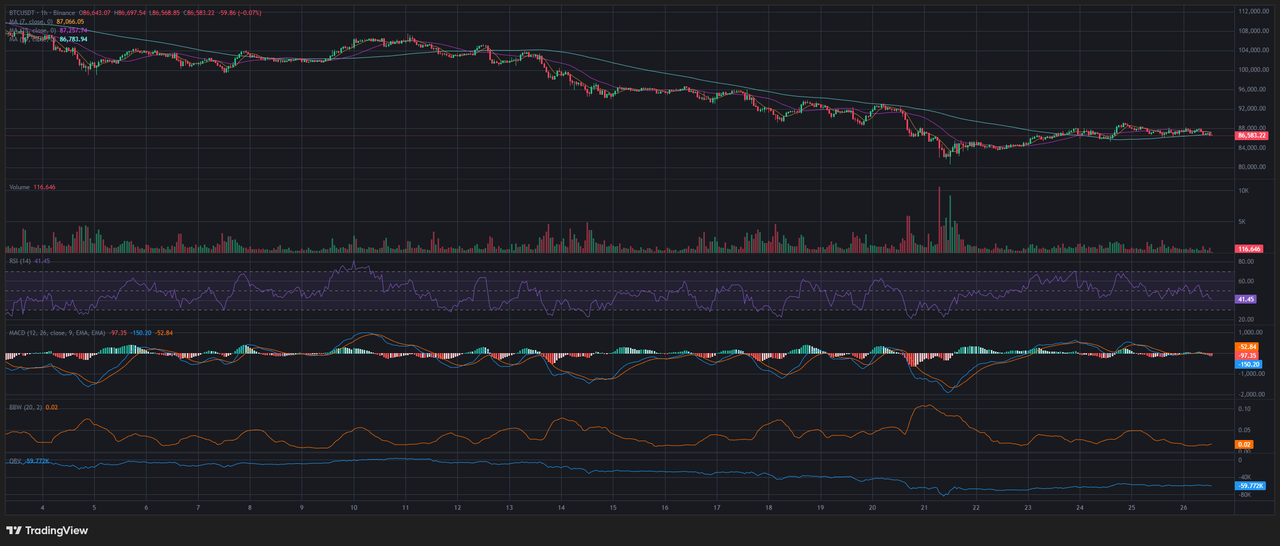Click date label 21 on time axis
This screenshot has height=546, width=1280.
pyautogui.click(x=924, y=508)
